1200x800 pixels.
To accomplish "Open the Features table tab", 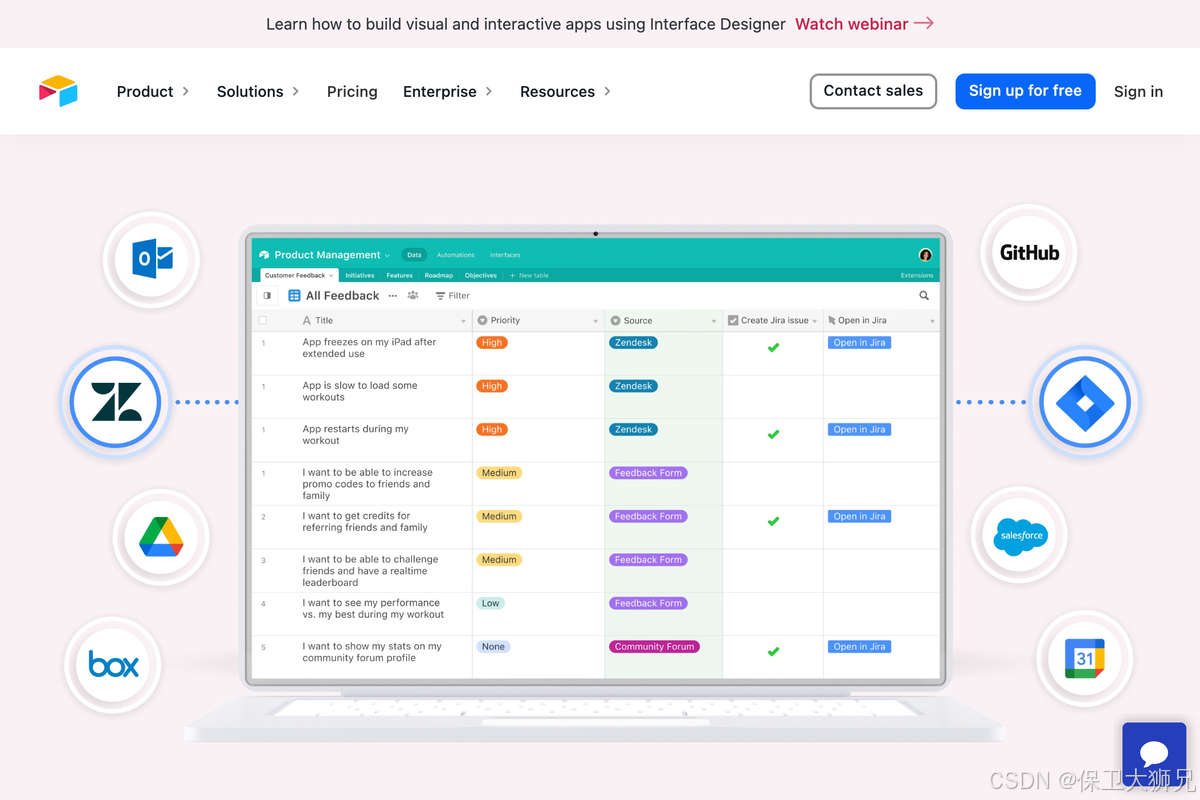I will point(399,275).
